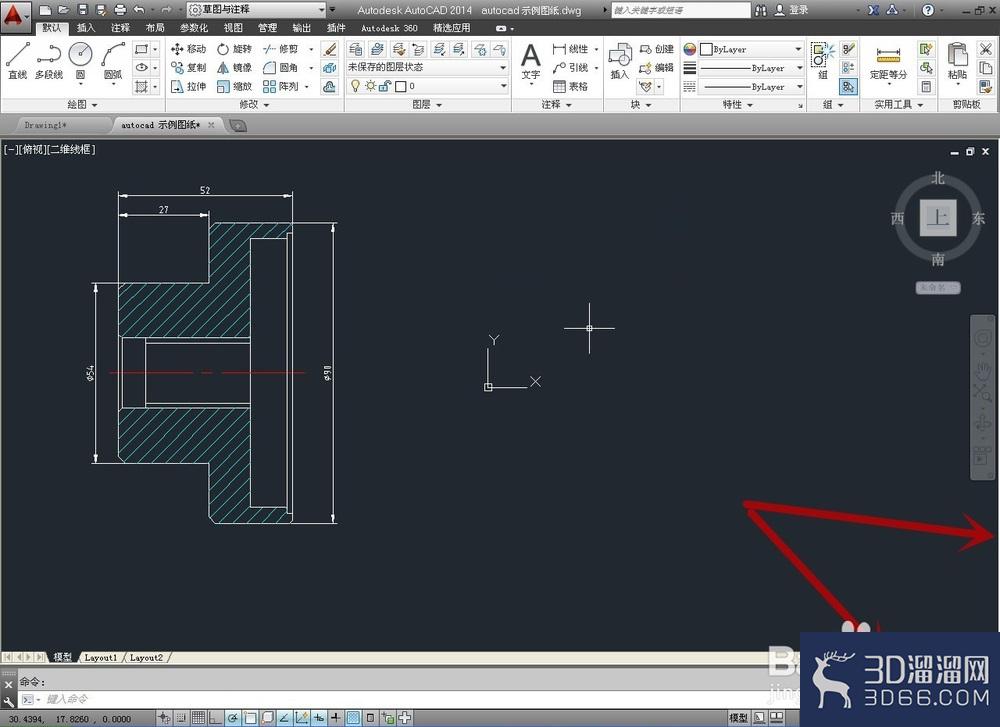The image size is (1000, 727).
Task: Click the Insert block (插入) icon
Action: [x=619, y=62]
